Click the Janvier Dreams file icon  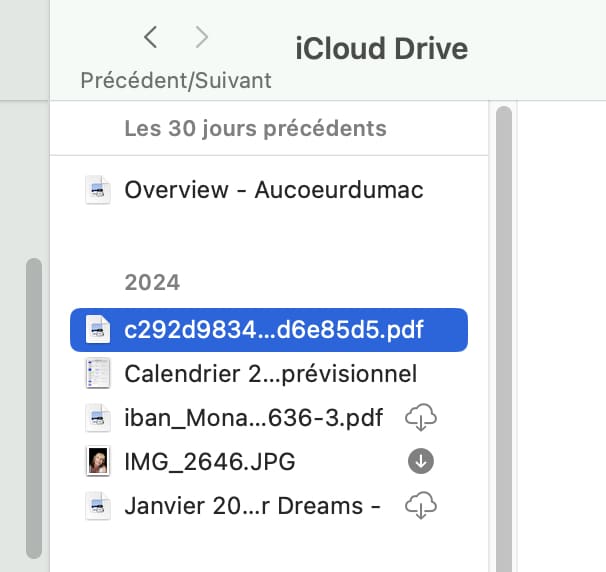point(98,506)
